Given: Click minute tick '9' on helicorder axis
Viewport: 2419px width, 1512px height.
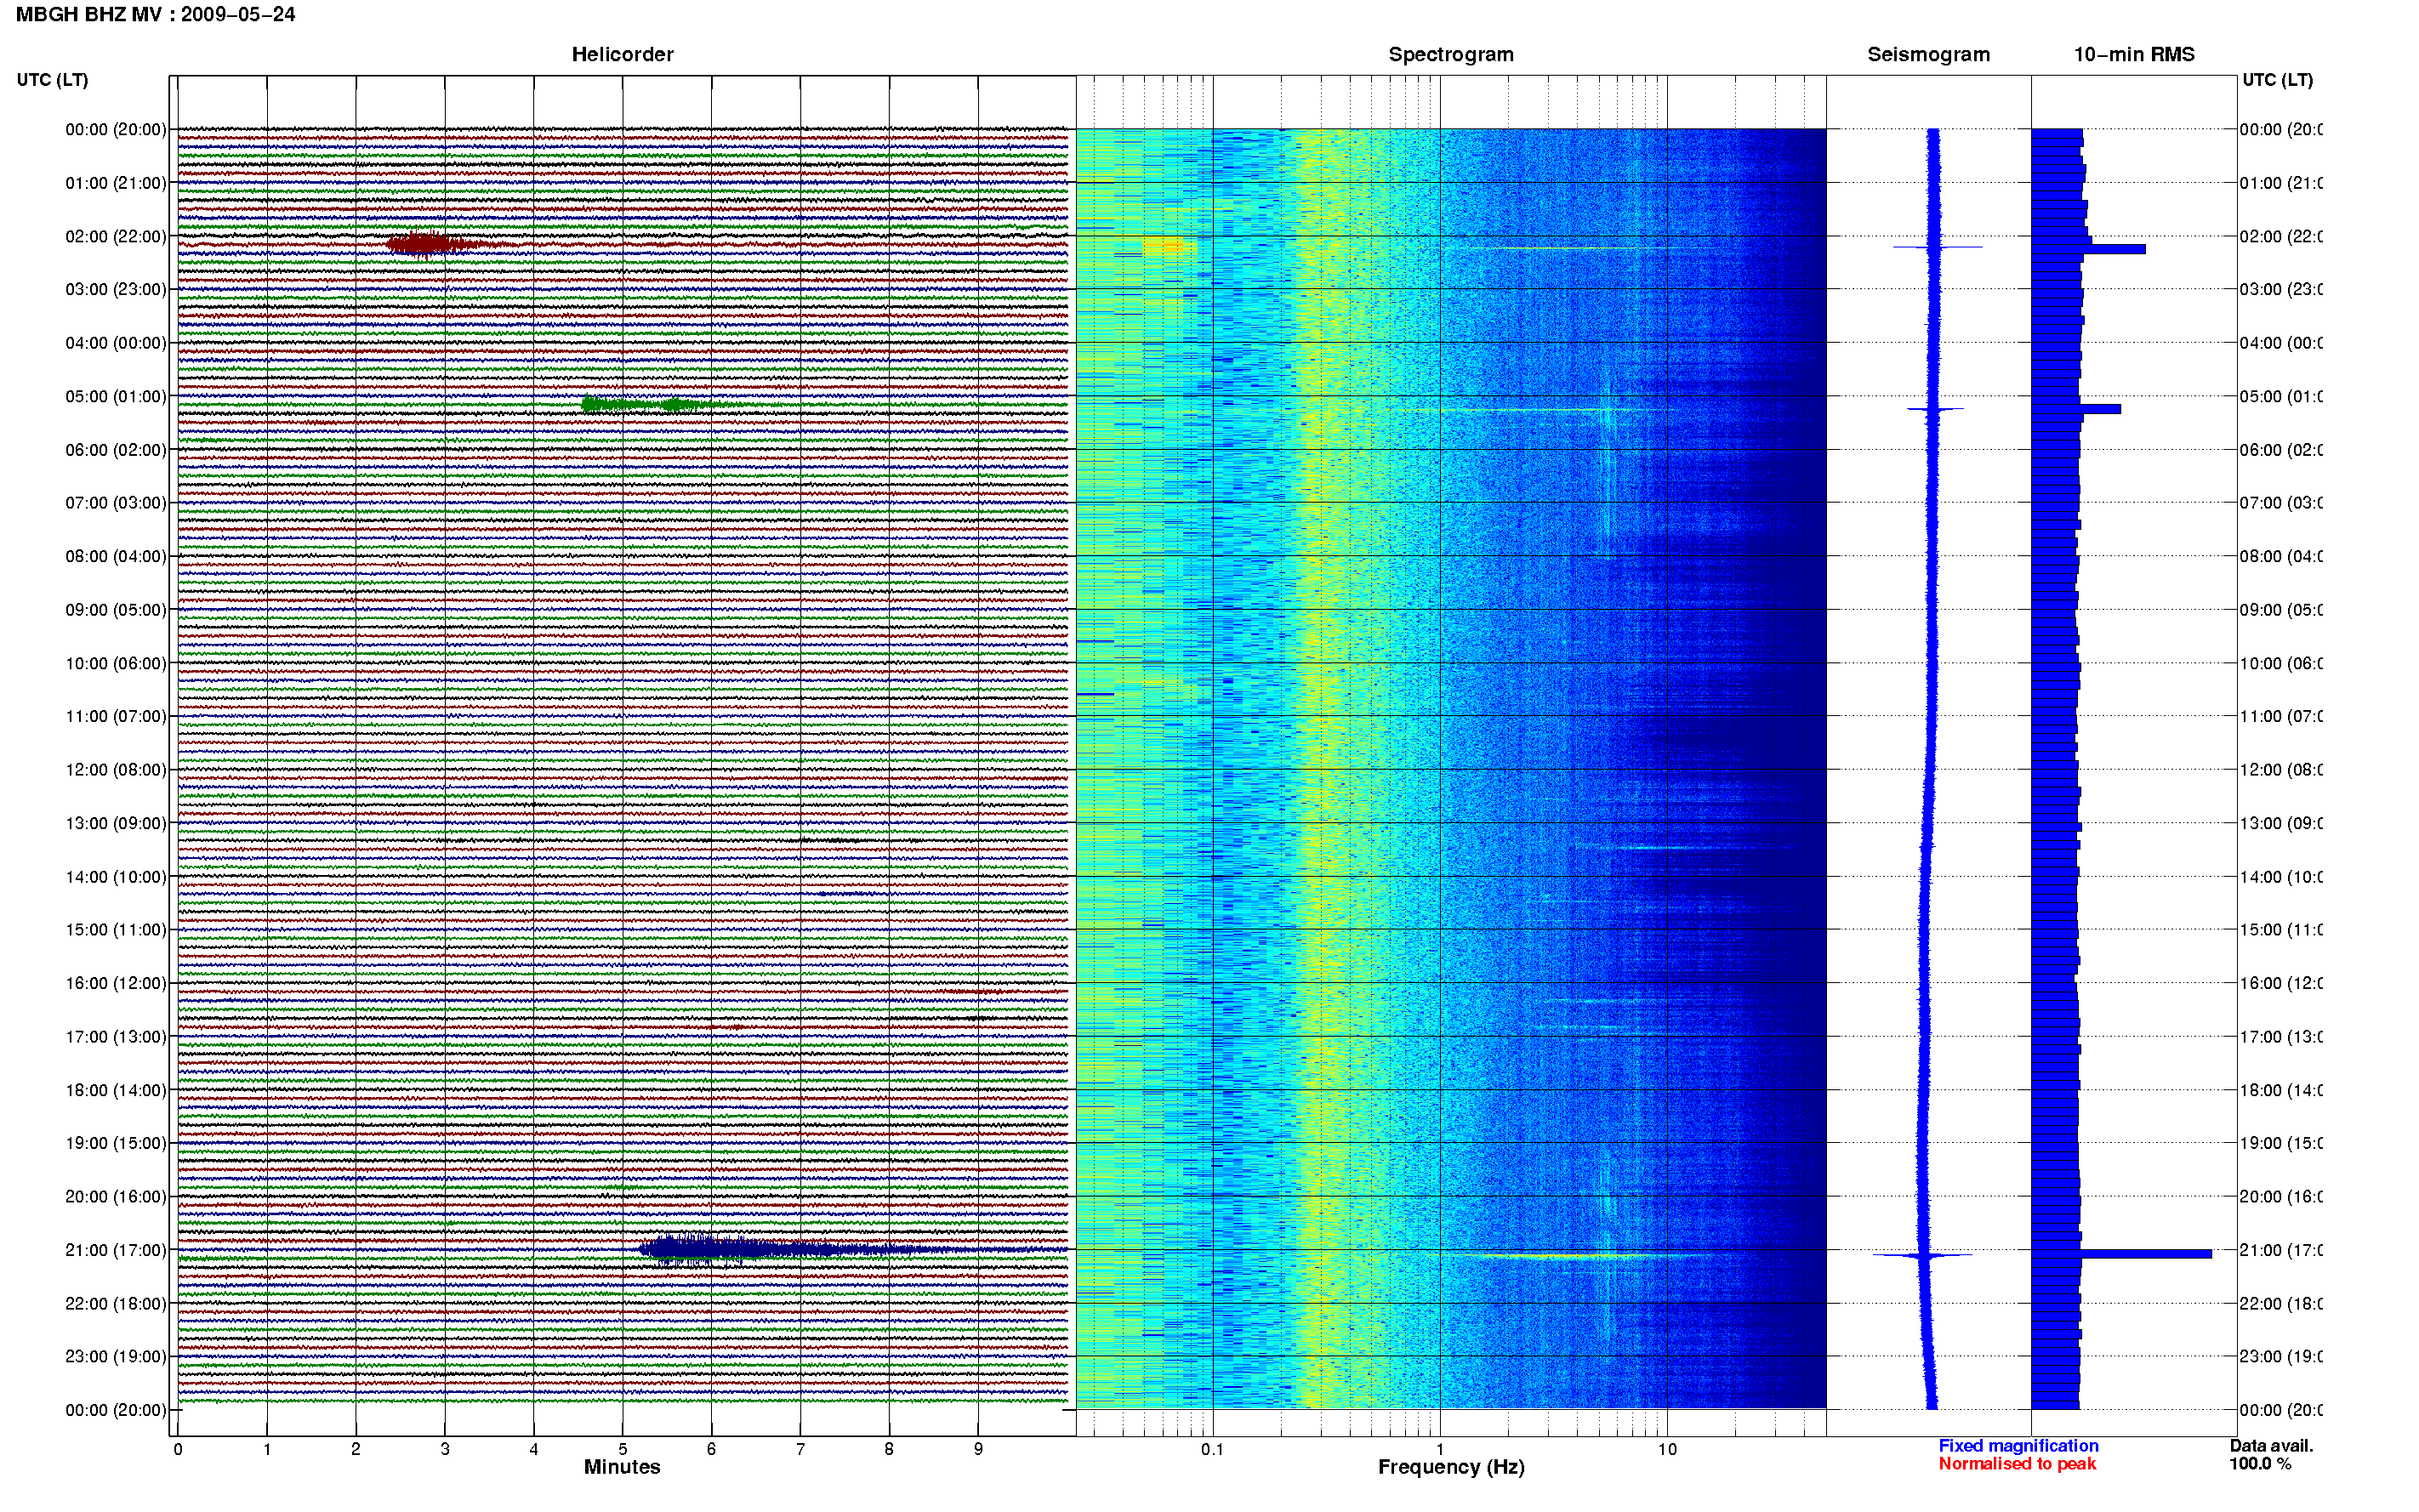Looking at the screenshot, I should coord(978,1449).
